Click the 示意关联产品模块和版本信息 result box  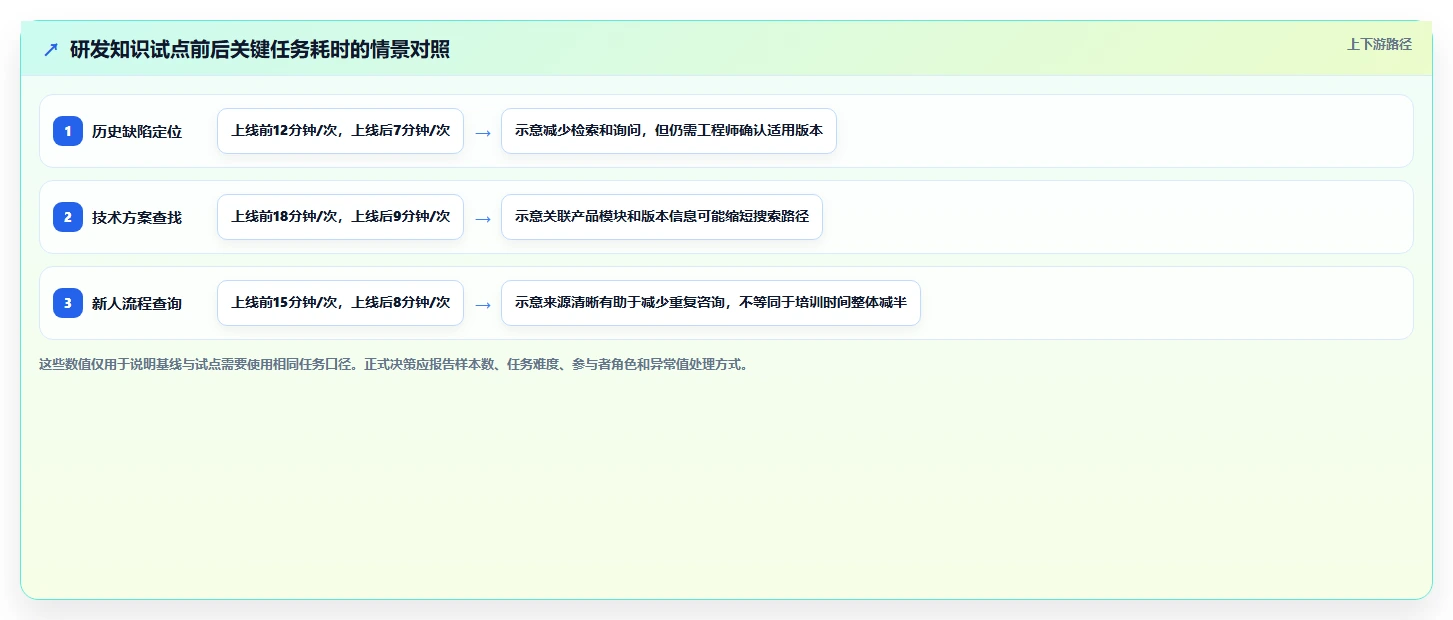pyautogui.click(x=662, y=217)
